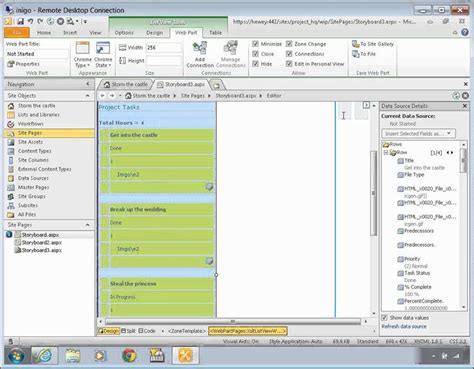474x369 pixels.
Task: Click the Width input field
Action: pos(164,48)
